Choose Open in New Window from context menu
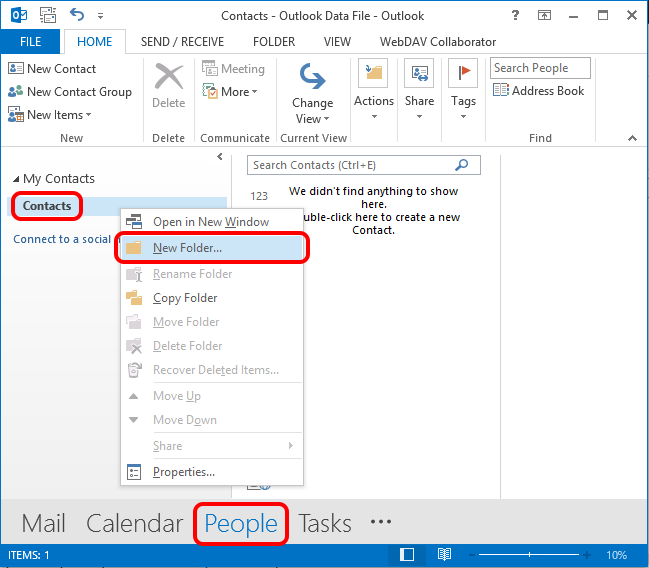The height and width of the screenshot is (568, 649). click(x=212, y=222)
